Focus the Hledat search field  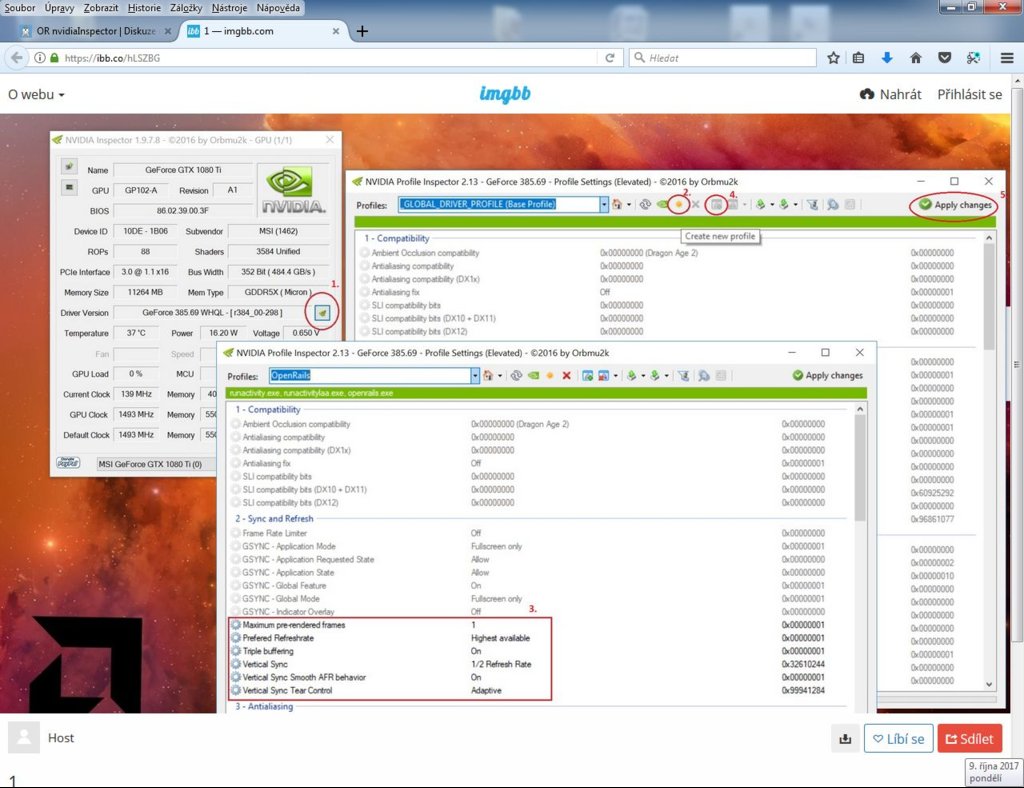[723, 58]
